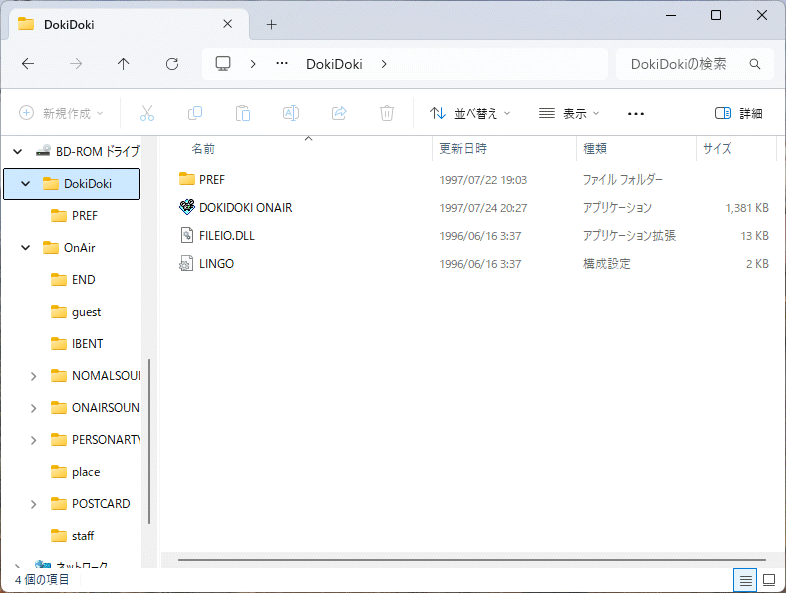Close the DokiDoki tab
786x593 pixels.
tap(228, 24)
